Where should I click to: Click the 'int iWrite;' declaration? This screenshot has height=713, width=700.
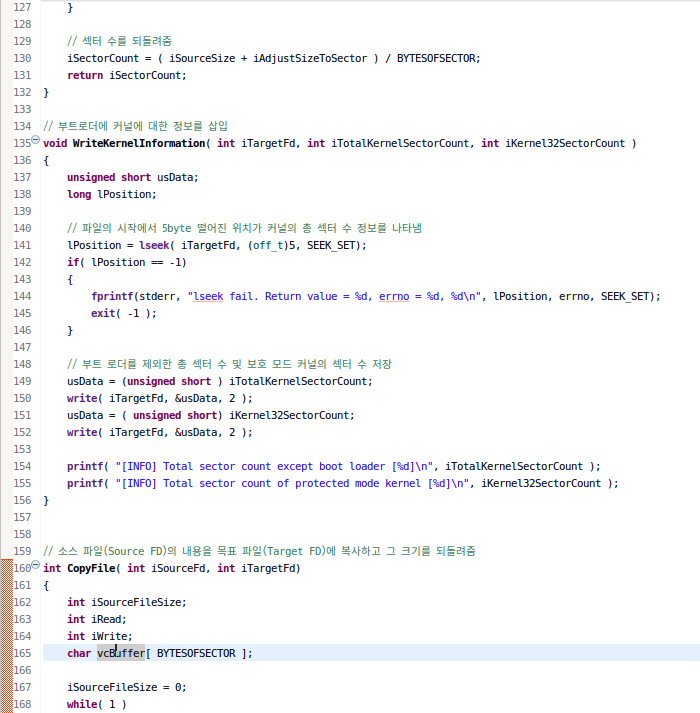click(100, 637)
